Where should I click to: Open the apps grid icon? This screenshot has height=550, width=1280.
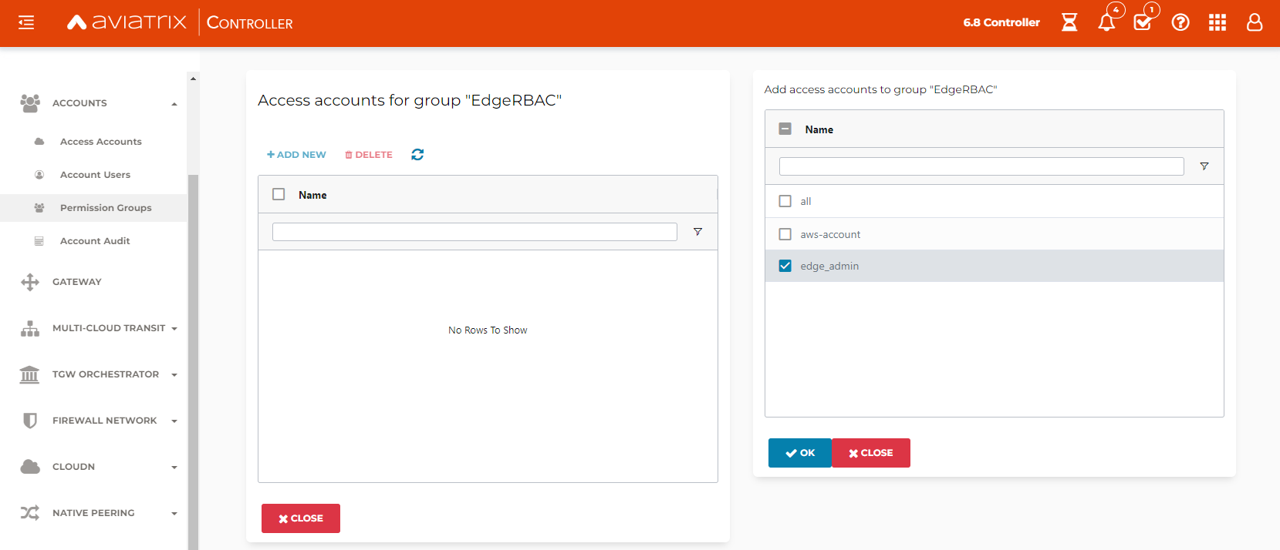click(x=1217, y=22)
